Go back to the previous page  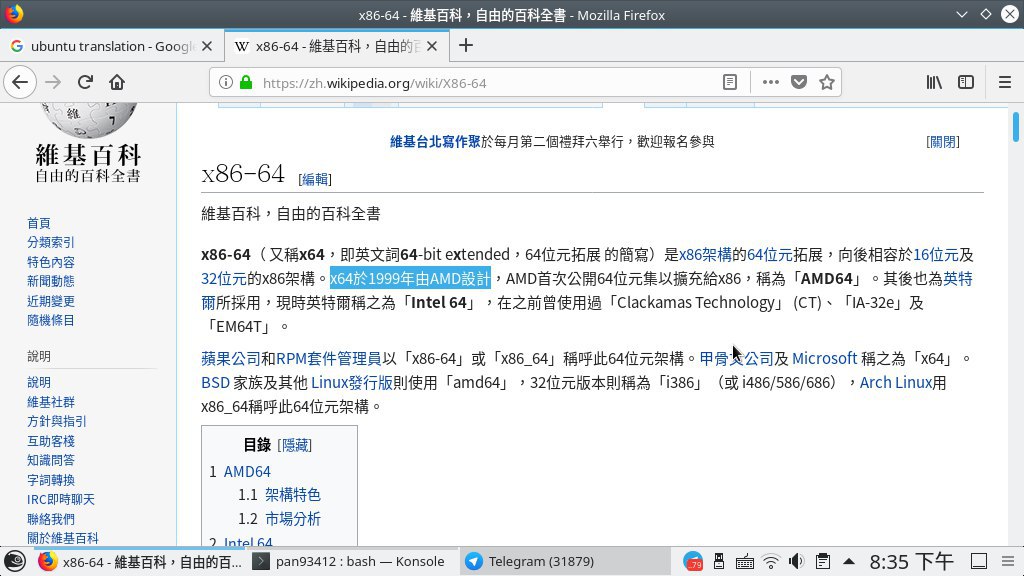(x=20, y=82)
